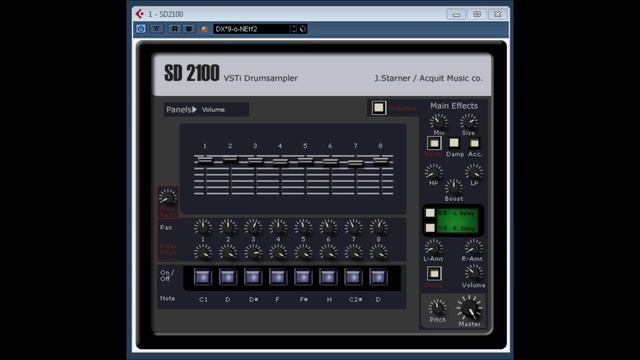640x360 pixels.
Task: Click the Main Effects heading
Action: tap(454, 106)
